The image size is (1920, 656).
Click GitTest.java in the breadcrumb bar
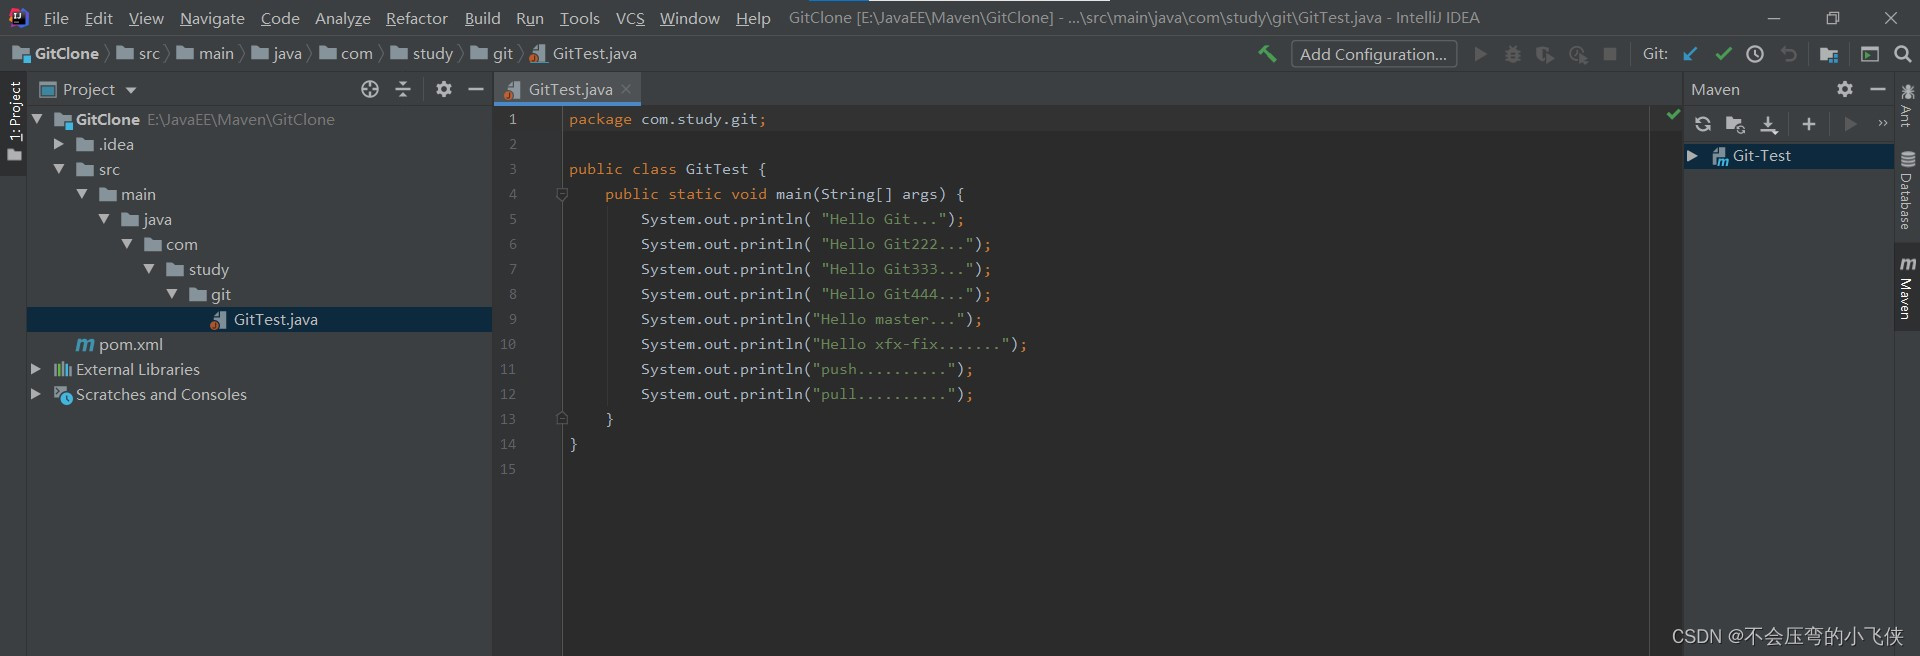[x=584, y=54]
